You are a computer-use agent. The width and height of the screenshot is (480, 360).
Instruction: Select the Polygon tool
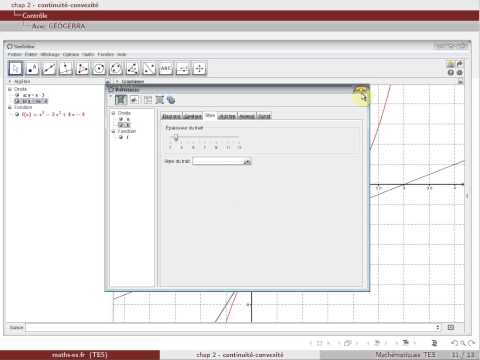(x=82, y=69)
